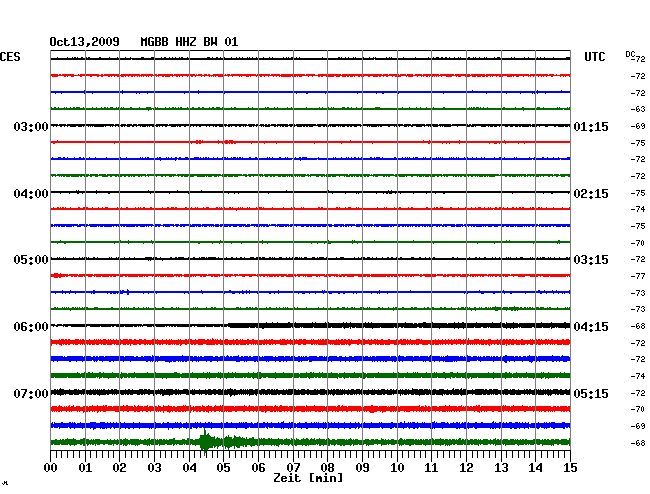650x494 pixels.
Task: Click minute tick label 13 on the axis
Action: (501, 467)
